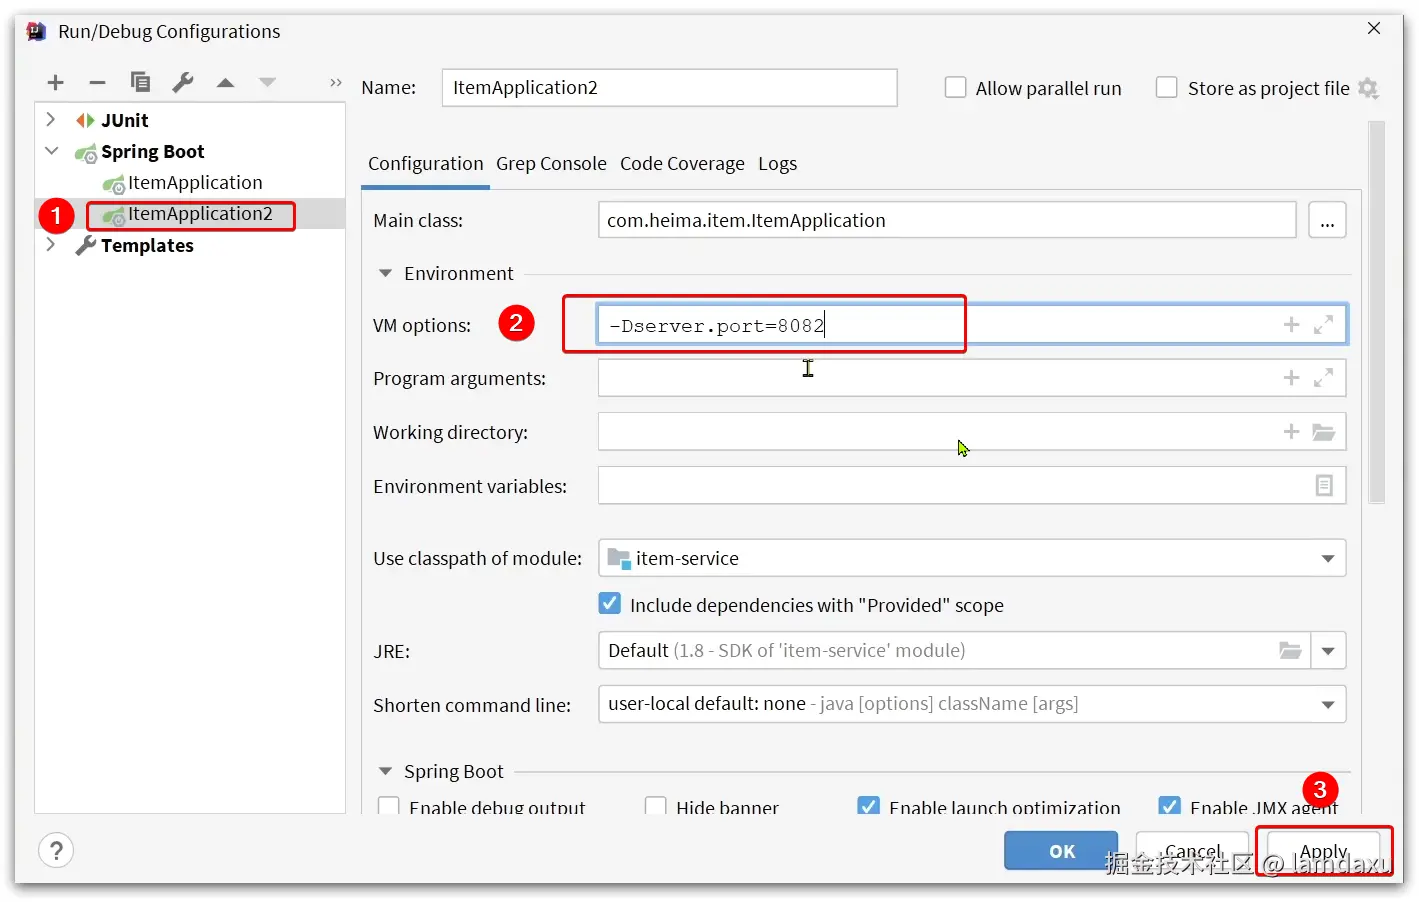The image size is (1419, 902).
Task: Collapse the Environment section
Action: (385, 274)
